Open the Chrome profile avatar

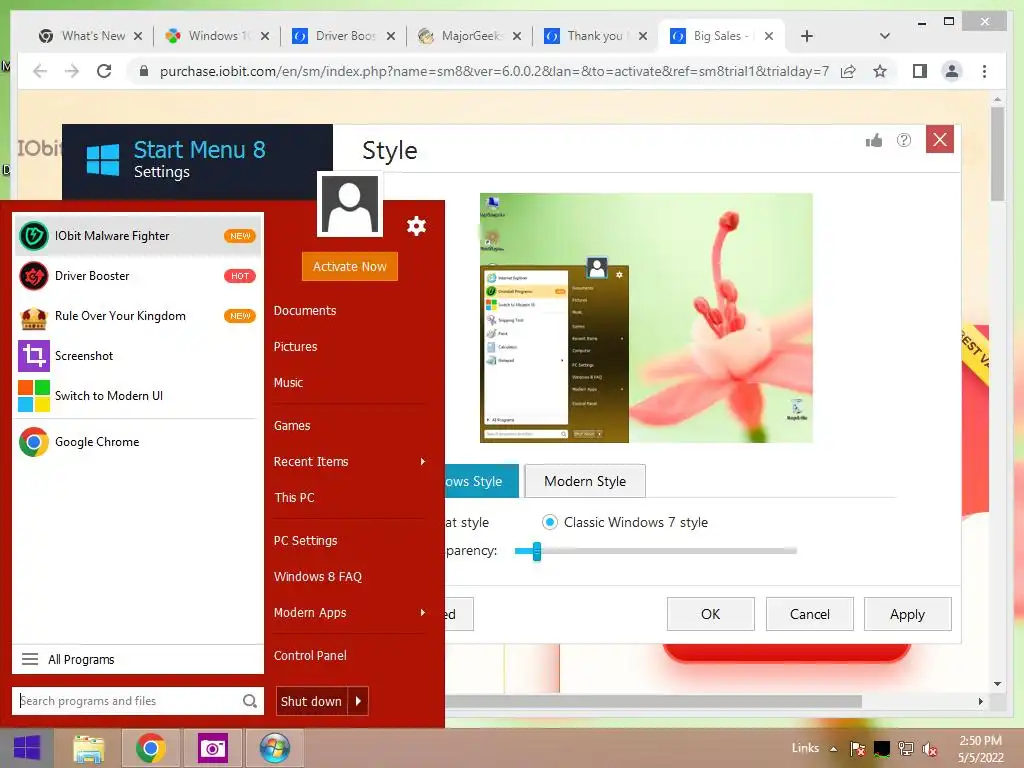952,71
